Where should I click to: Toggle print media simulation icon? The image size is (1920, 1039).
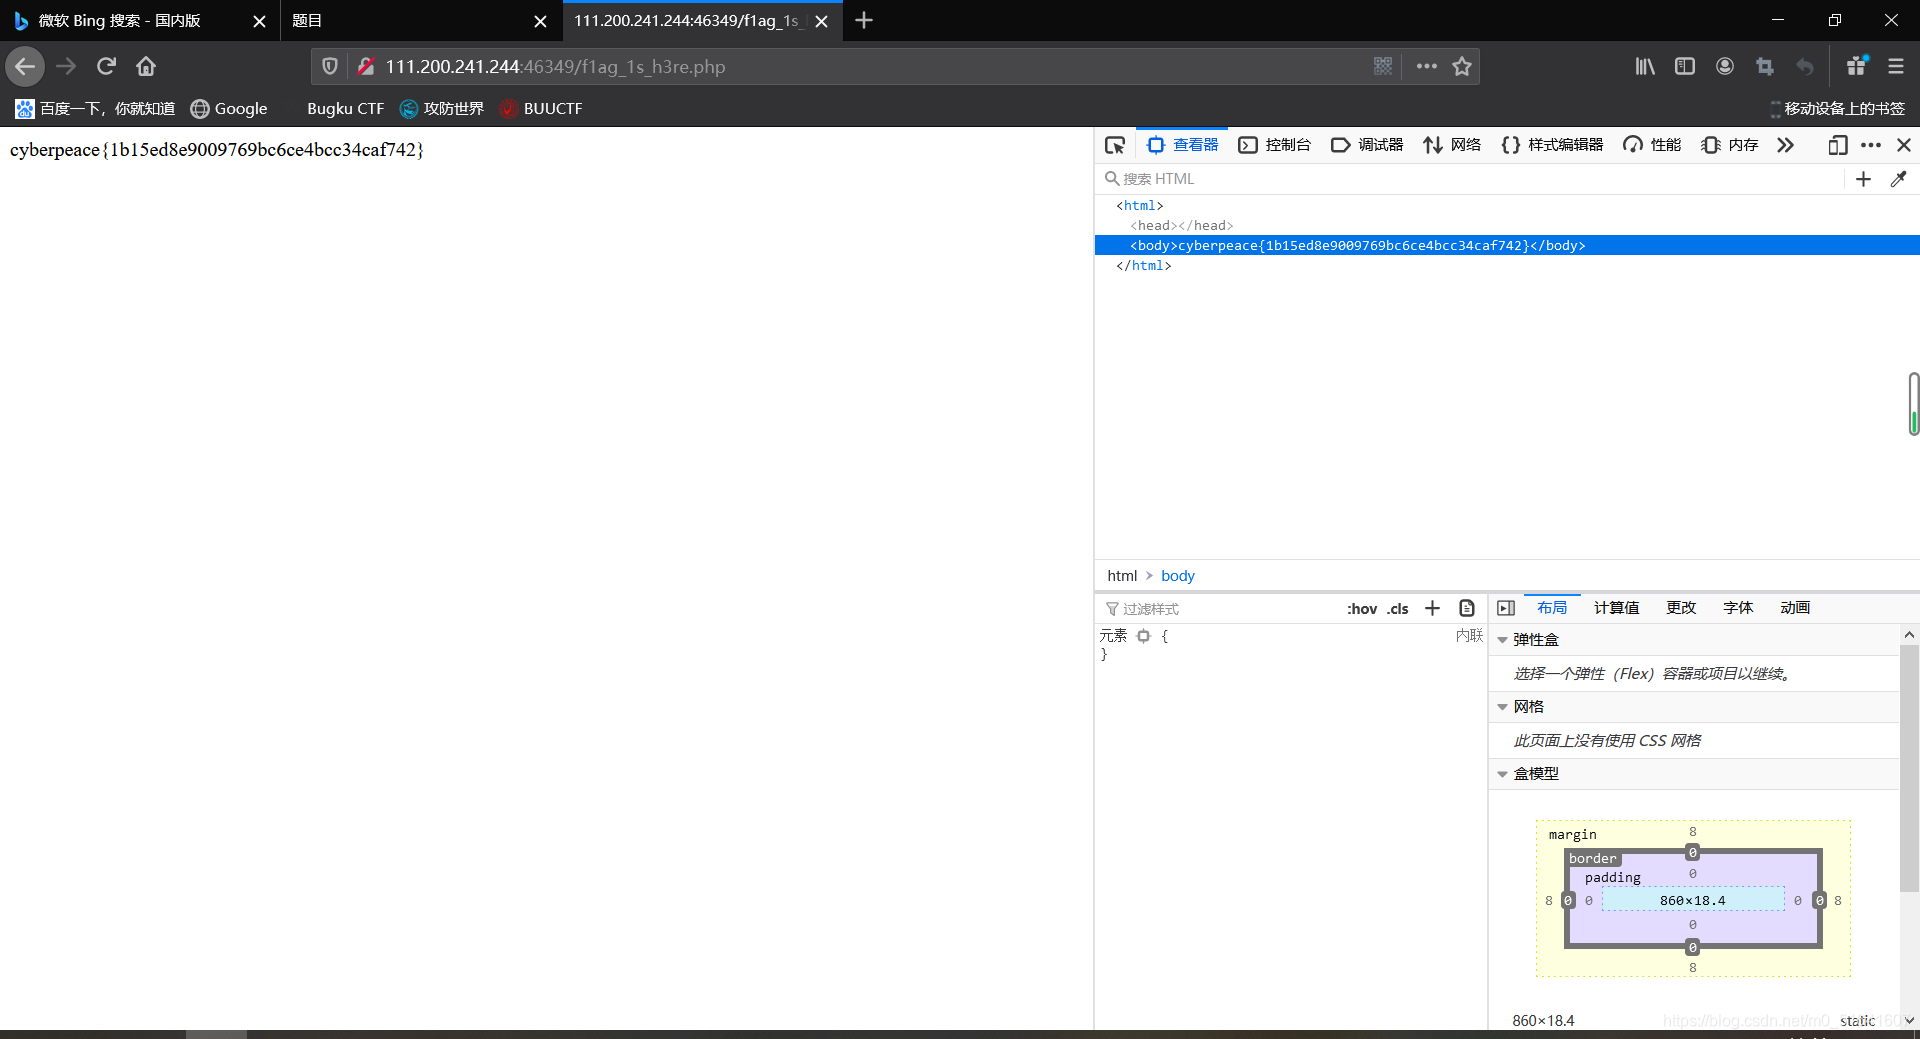pyautogui.click(x=1467, y=608)
